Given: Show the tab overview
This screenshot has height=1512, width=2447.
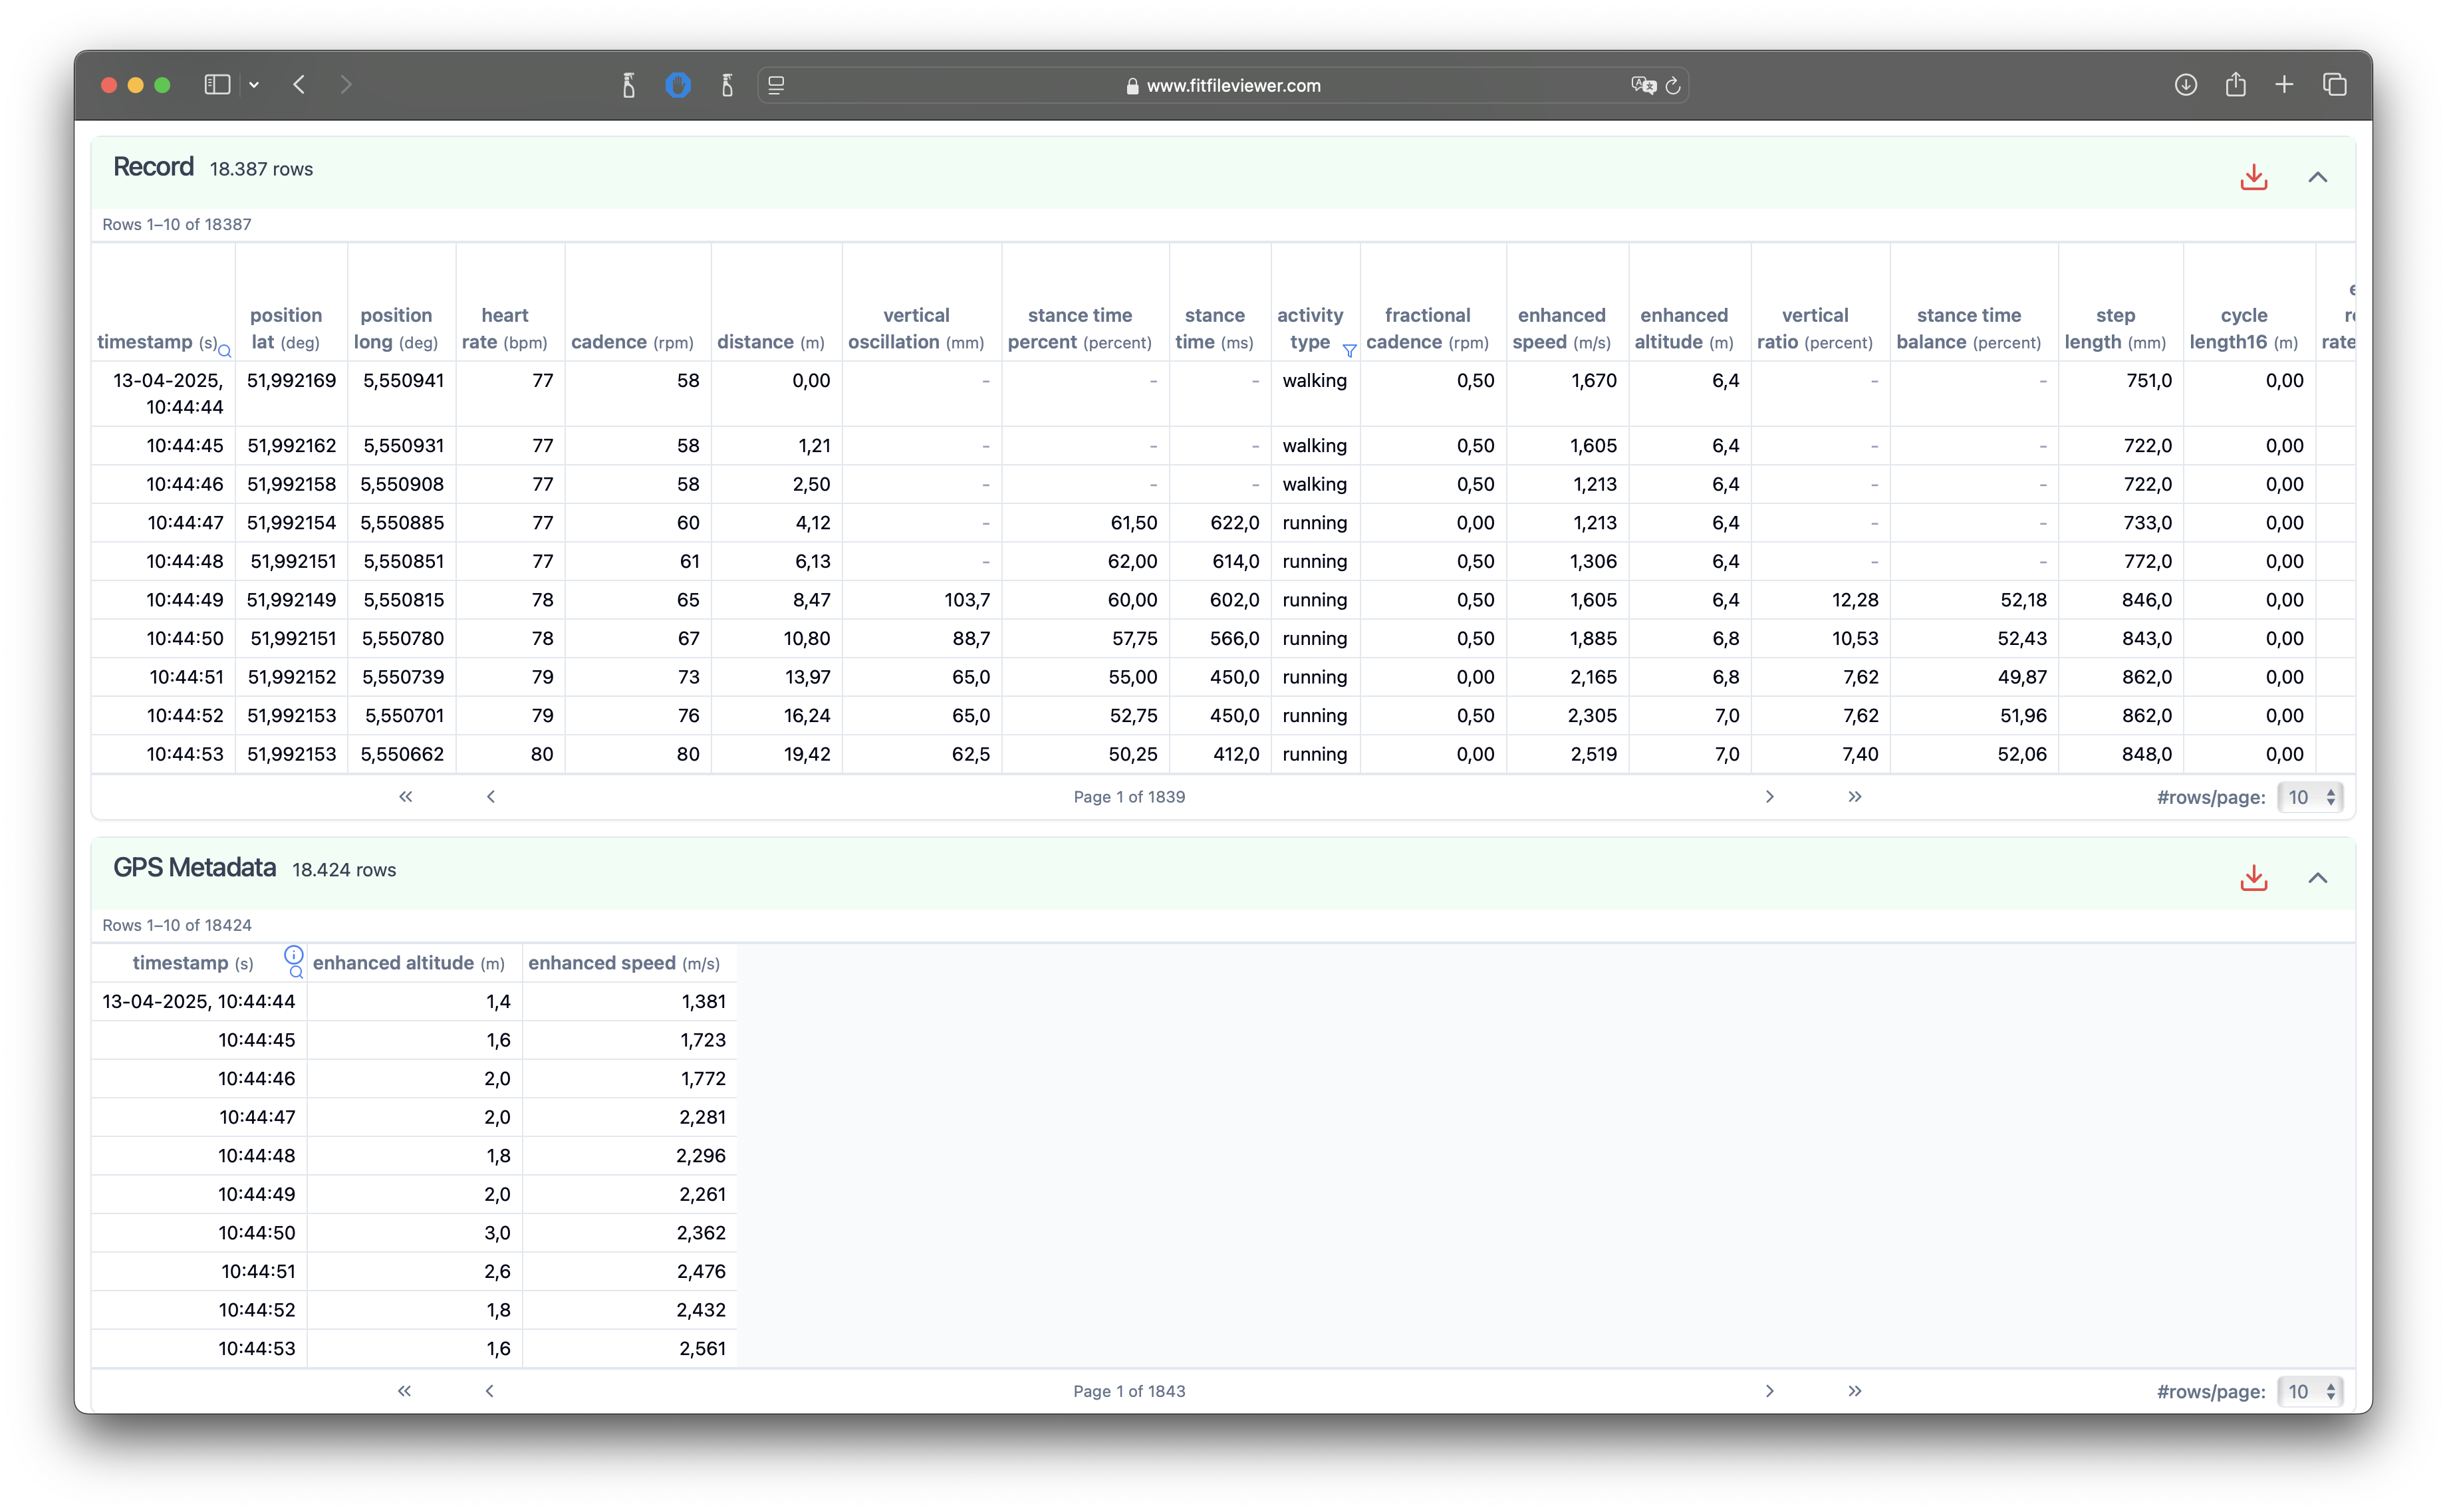Looking at the screenshot, I should click(x=2334, y=85).
